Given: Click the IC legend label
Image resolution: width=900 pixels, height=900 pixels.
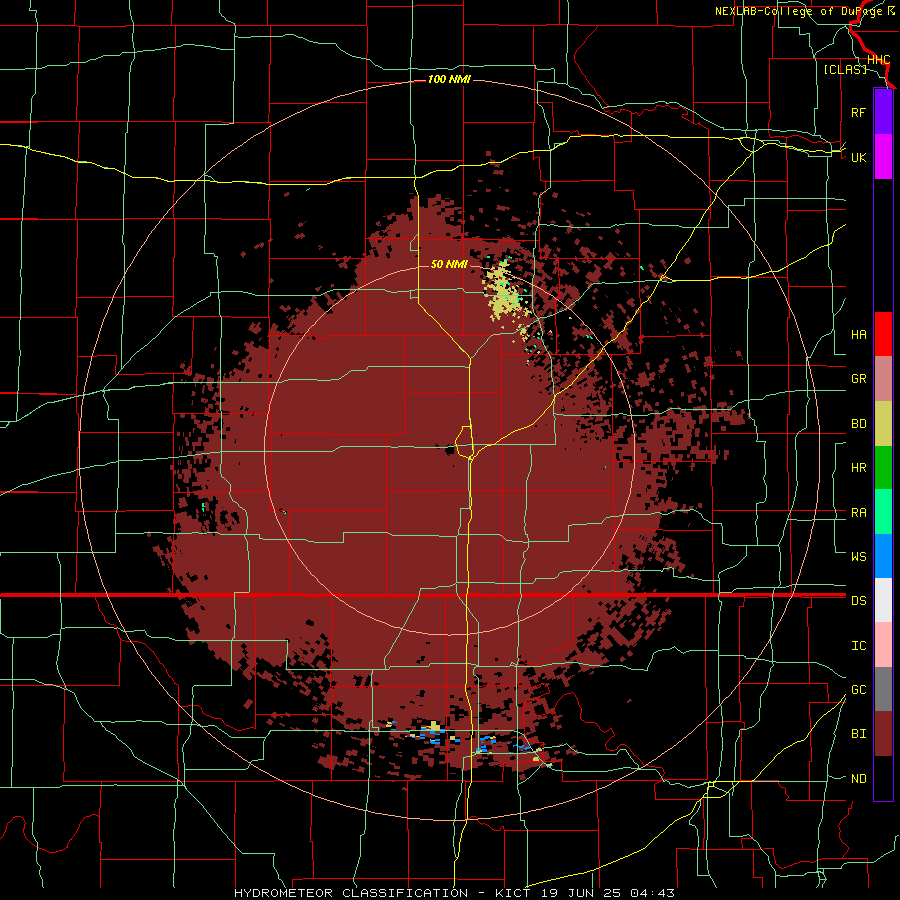Looking at the screenshot, I should [x=858, y=646].
